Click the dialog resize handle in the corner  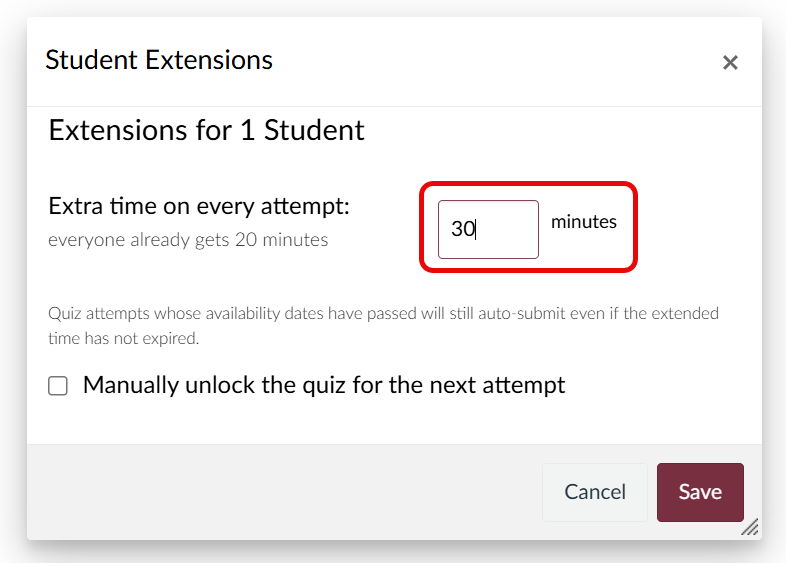pyautogui.click(x=749, y=527)
